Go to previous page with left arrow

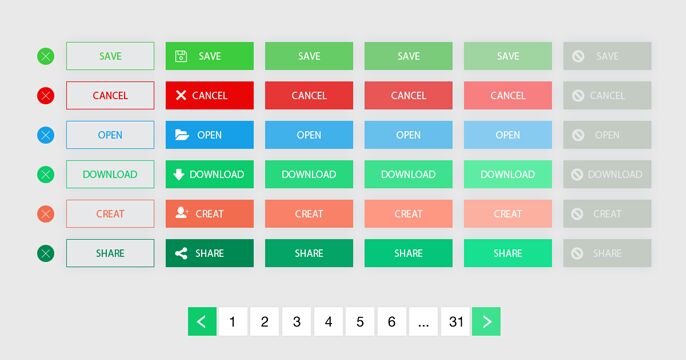[202, 322]
